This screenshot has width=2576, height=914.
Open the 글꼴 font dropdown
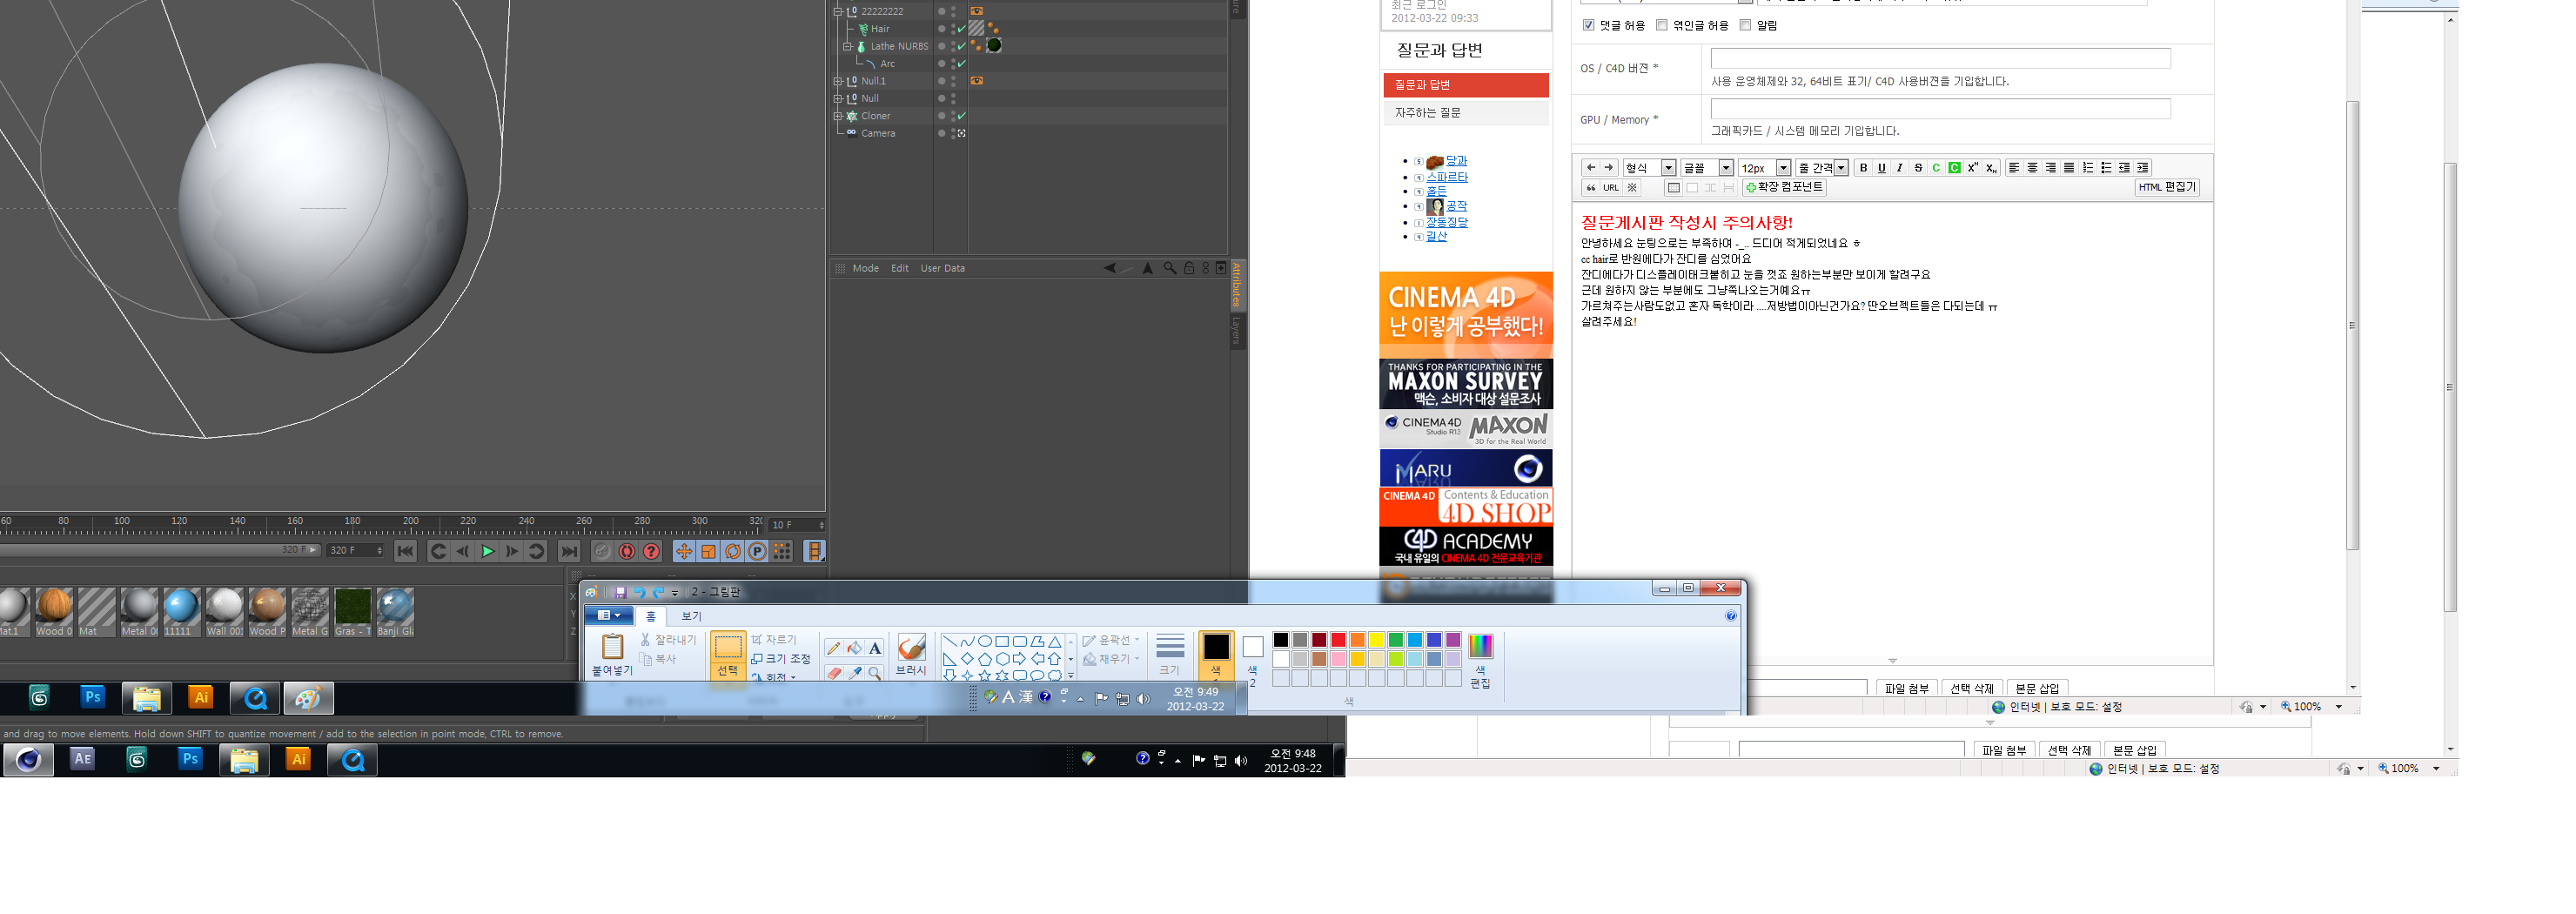(1707, 168)
